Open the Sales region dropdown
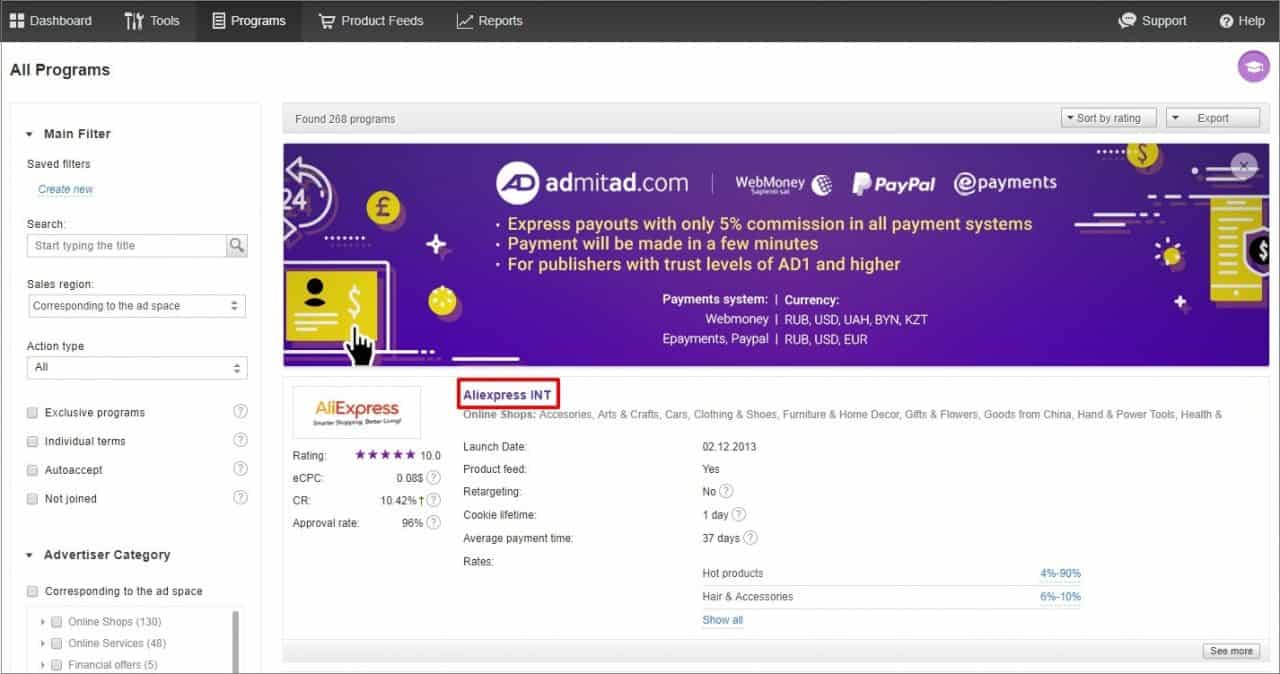1280x674 pixels. [136, 306]
